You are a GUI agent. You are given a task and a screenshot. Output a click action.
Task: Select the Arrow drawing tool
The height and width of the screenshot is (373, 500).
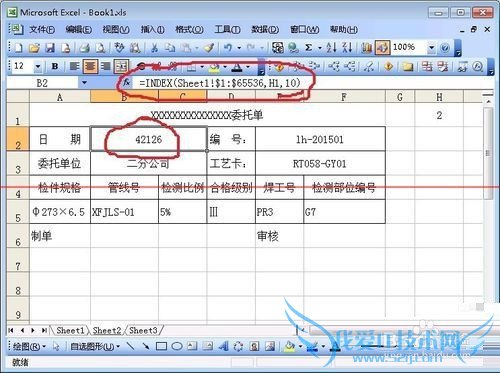[x=146, y=346]
